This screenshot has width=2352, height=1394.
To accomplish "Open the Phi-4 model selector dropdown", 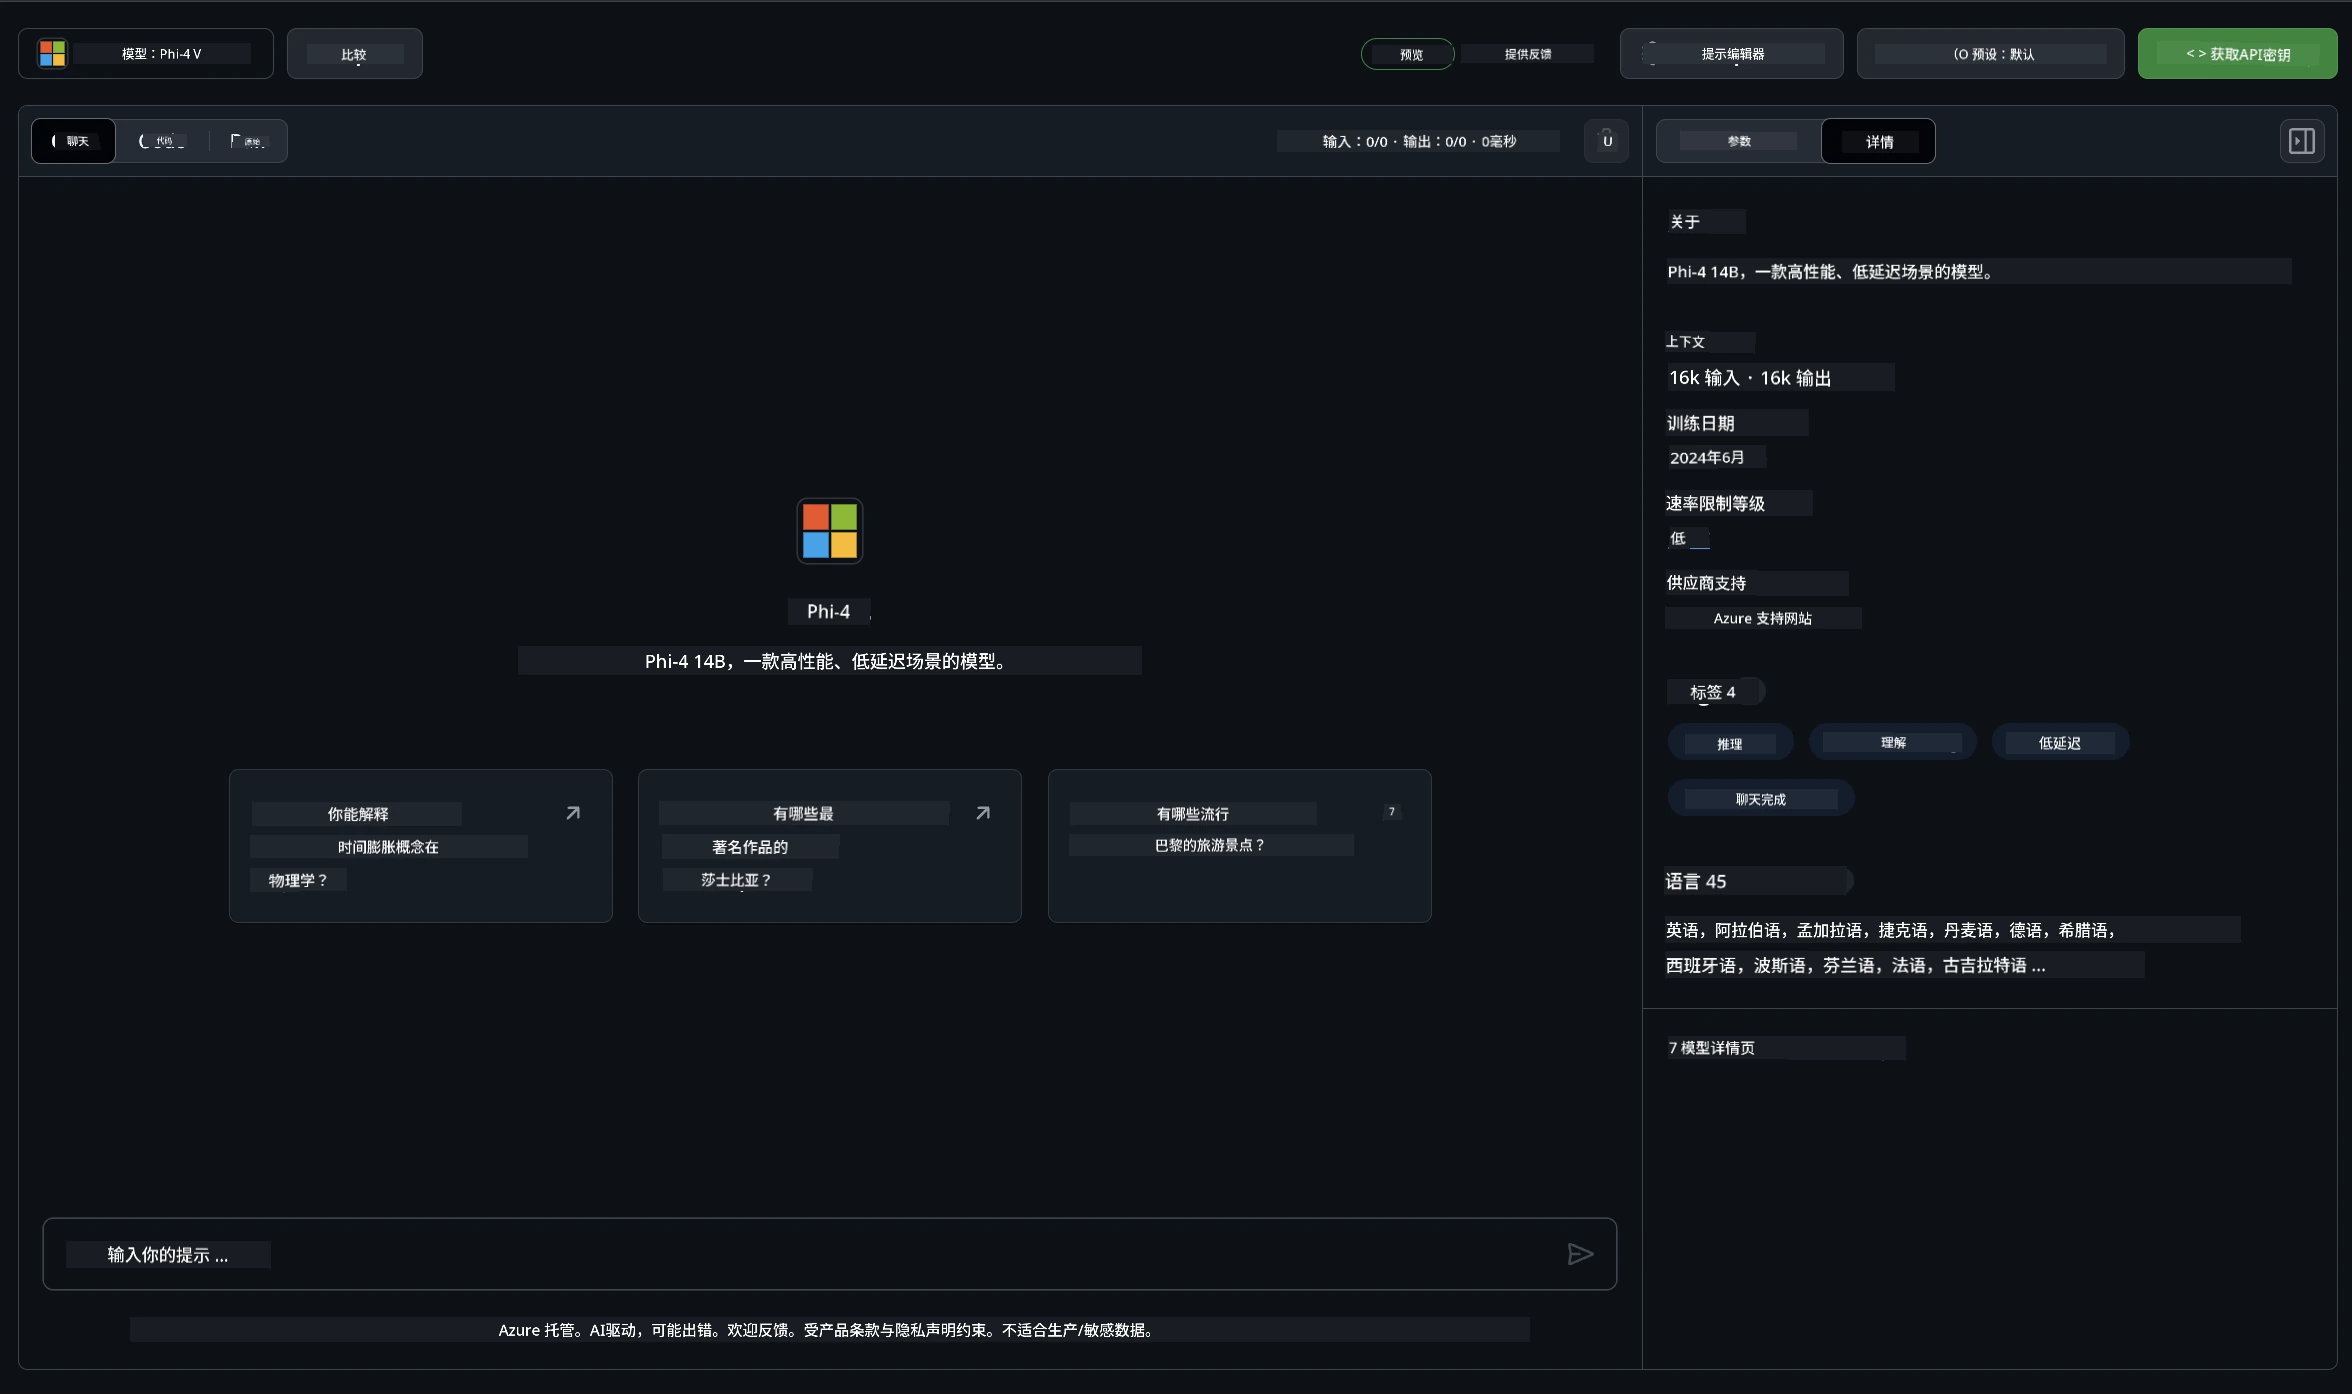I will 146,54.
